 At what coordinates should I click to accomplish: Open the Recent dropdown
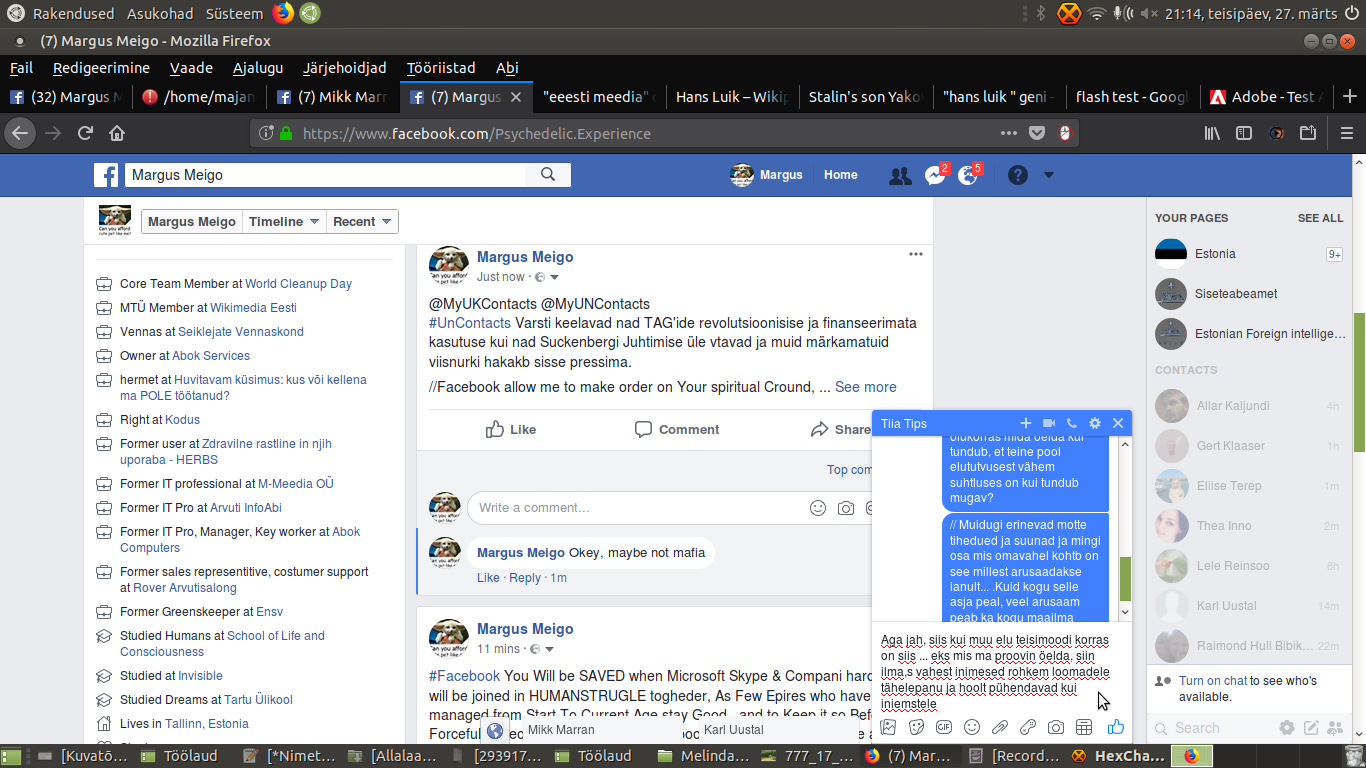coord(361,222)
